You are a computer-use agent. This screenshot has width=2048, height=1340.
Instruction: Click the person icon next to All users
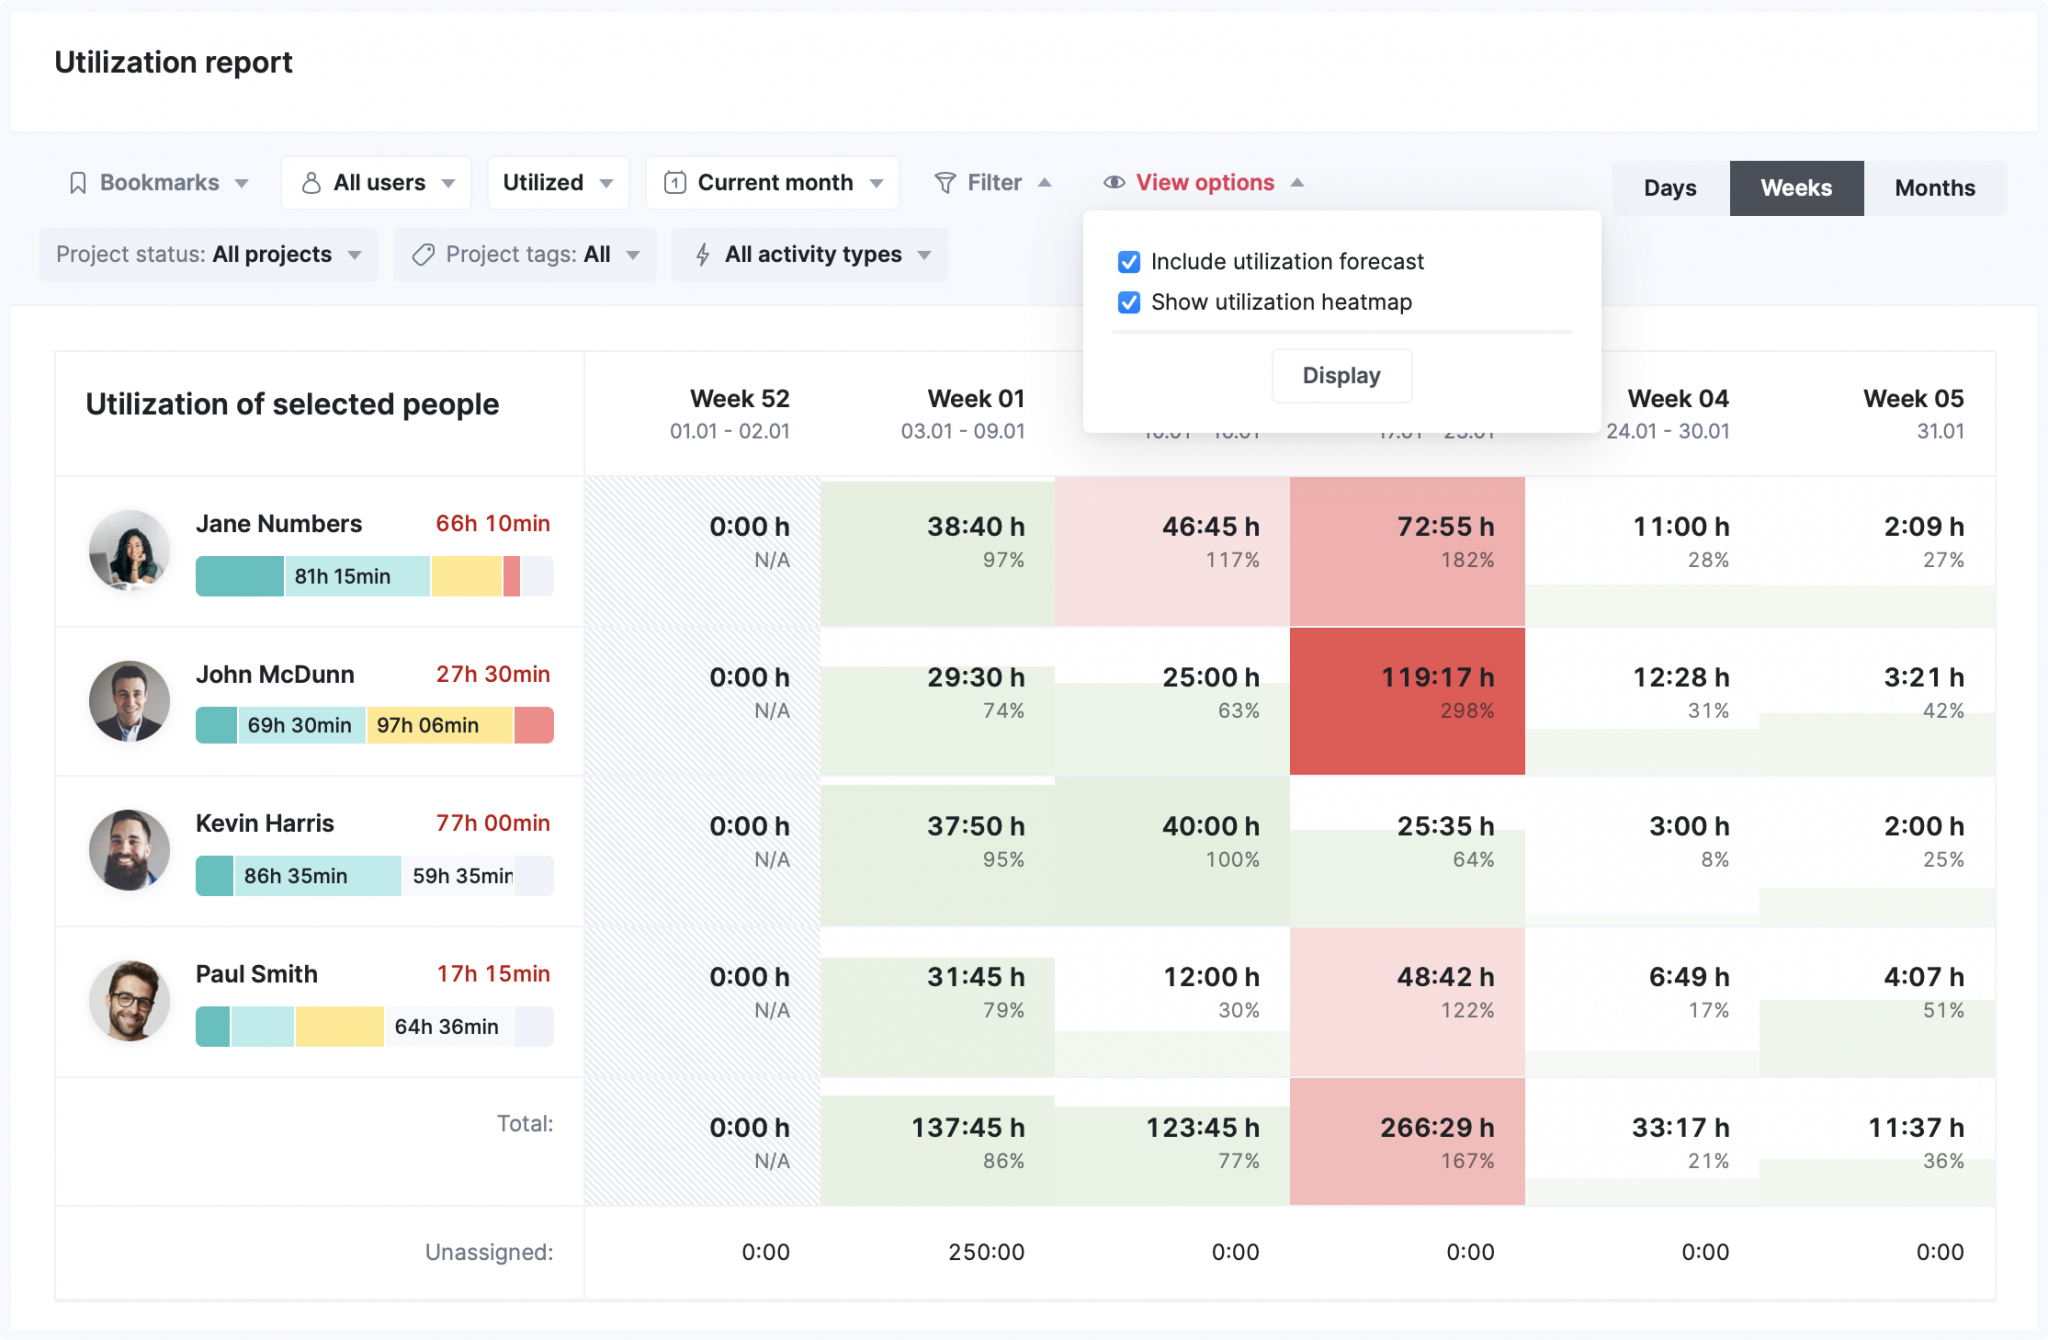tap(312, 182)
